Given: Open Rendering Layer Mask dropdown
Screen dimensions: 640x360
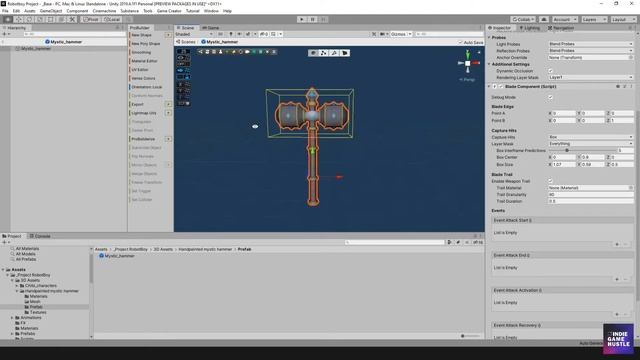Looking at the screenshot, I should (x=591, y=77).
